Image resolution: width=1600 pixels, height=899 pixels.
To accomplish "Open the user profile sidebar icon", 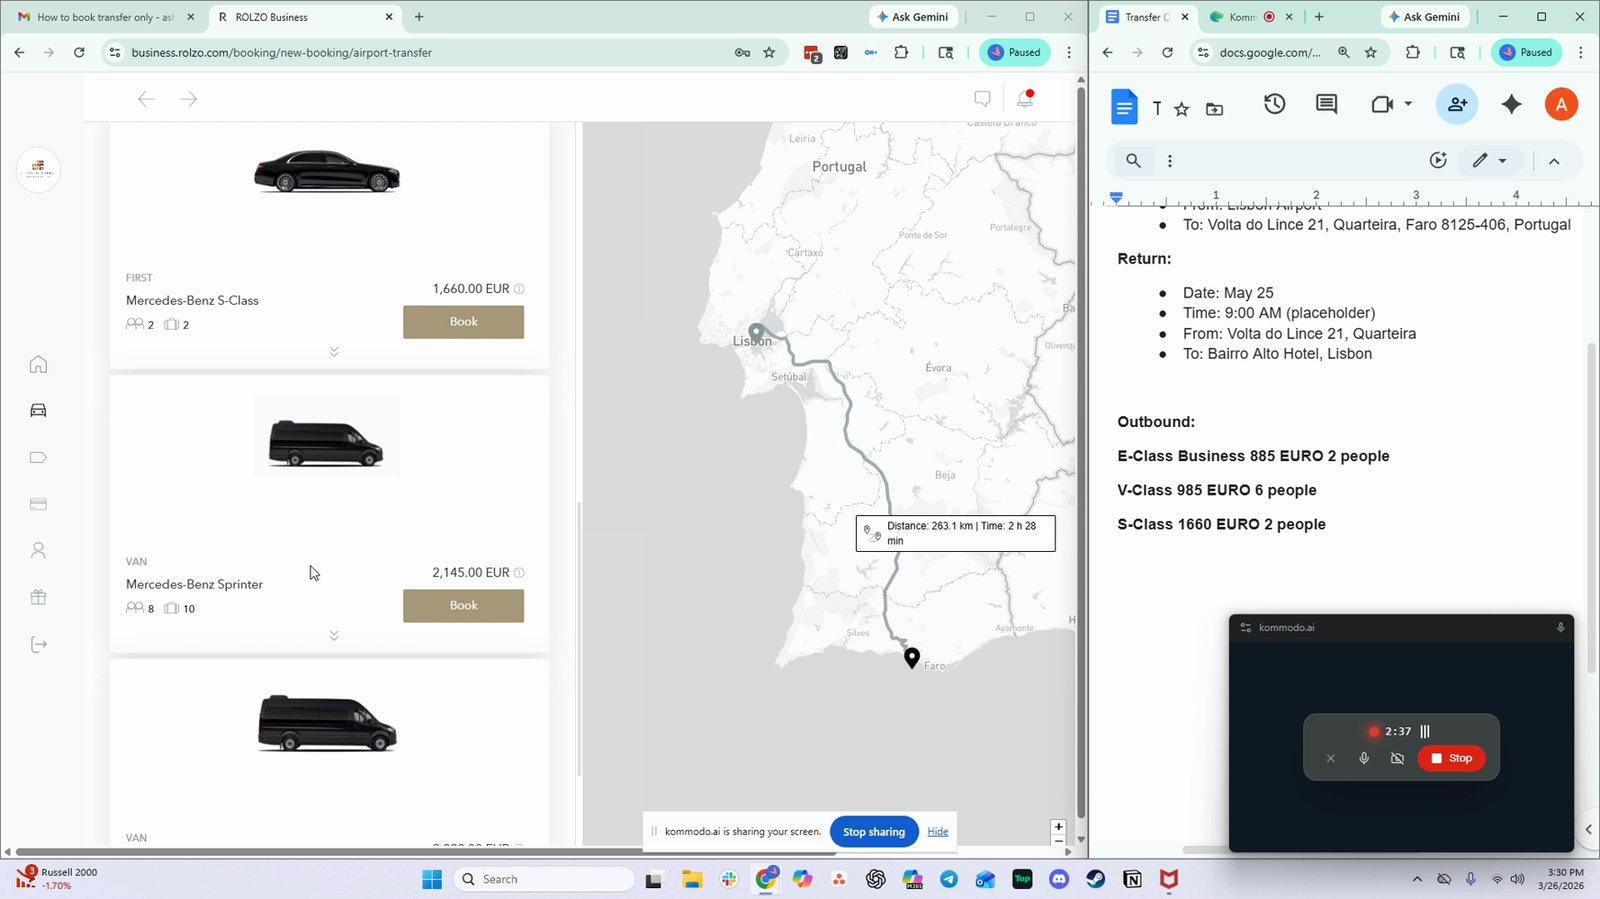I will (x=38, y=550).
